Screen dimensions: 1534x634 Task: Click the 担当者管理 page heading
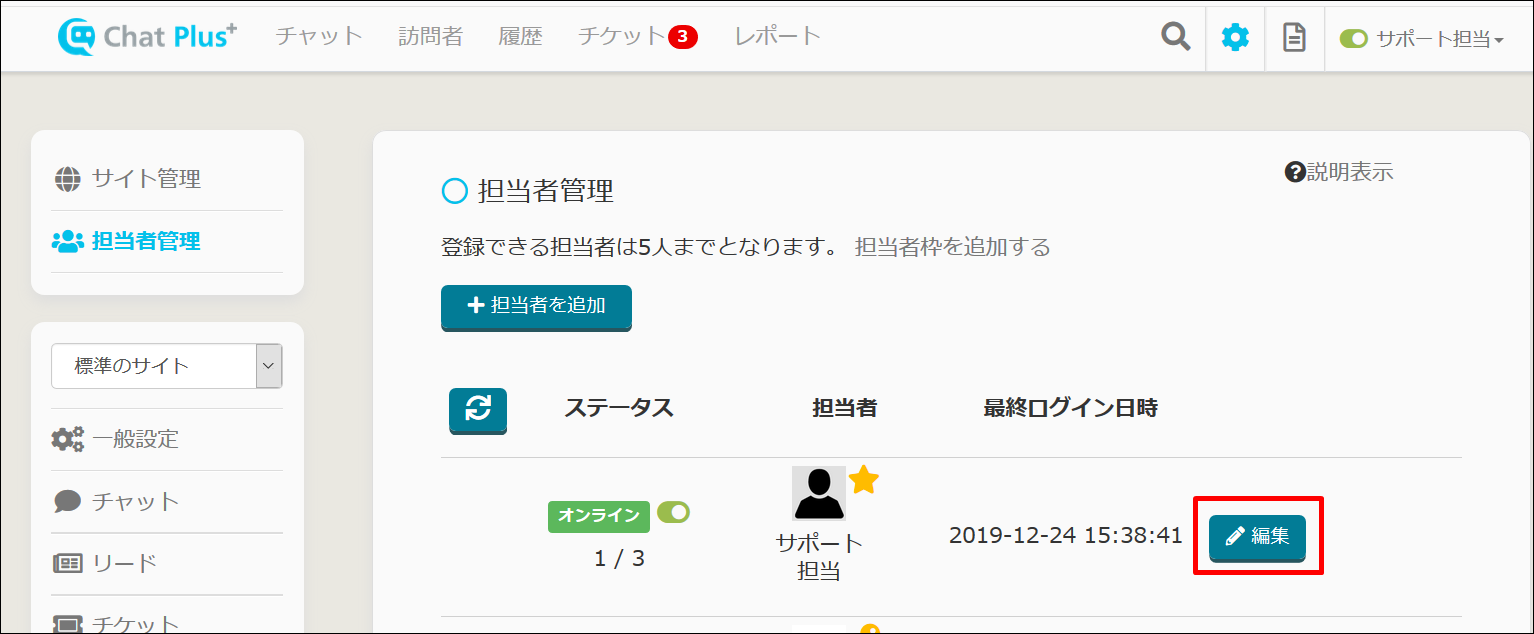[546, 191]
